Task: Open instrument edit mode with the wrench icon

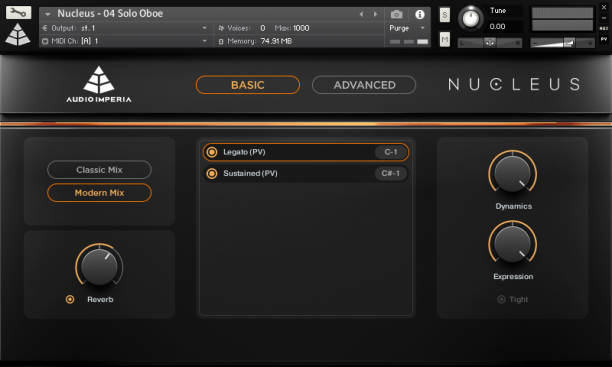Action: [x=18, y=12]
